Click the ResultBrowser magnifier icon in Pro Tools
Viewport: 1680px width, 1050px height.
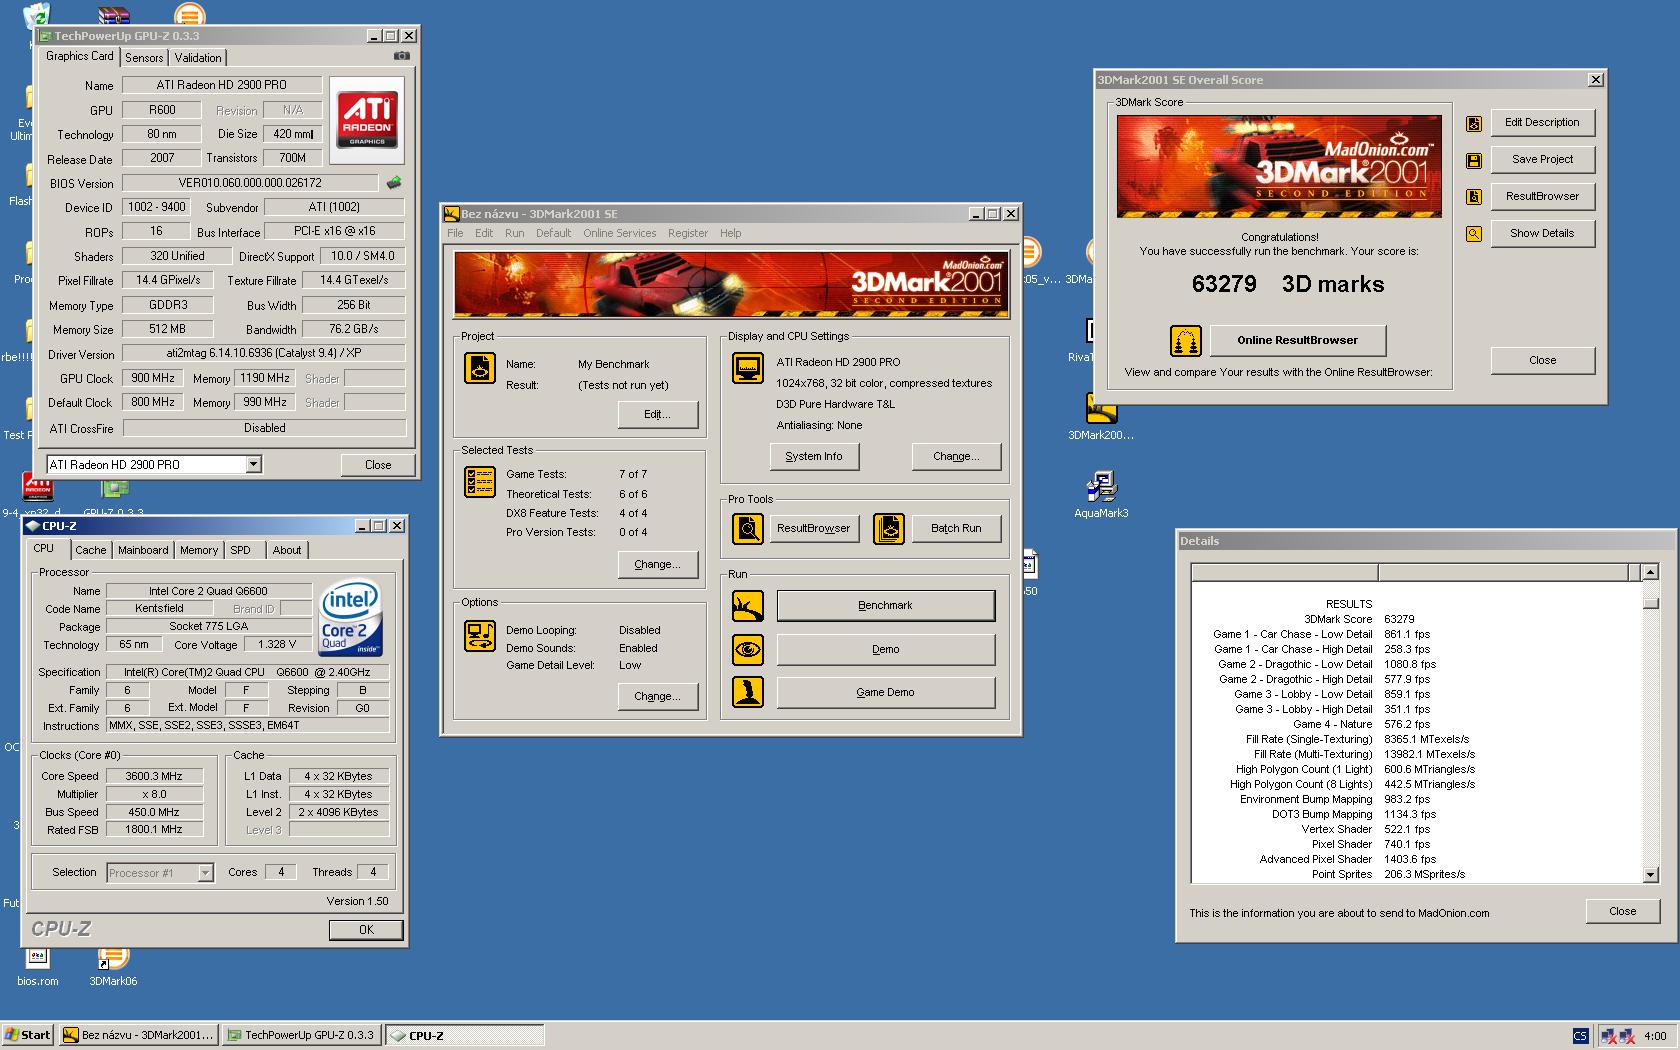[x=747, y=528]
